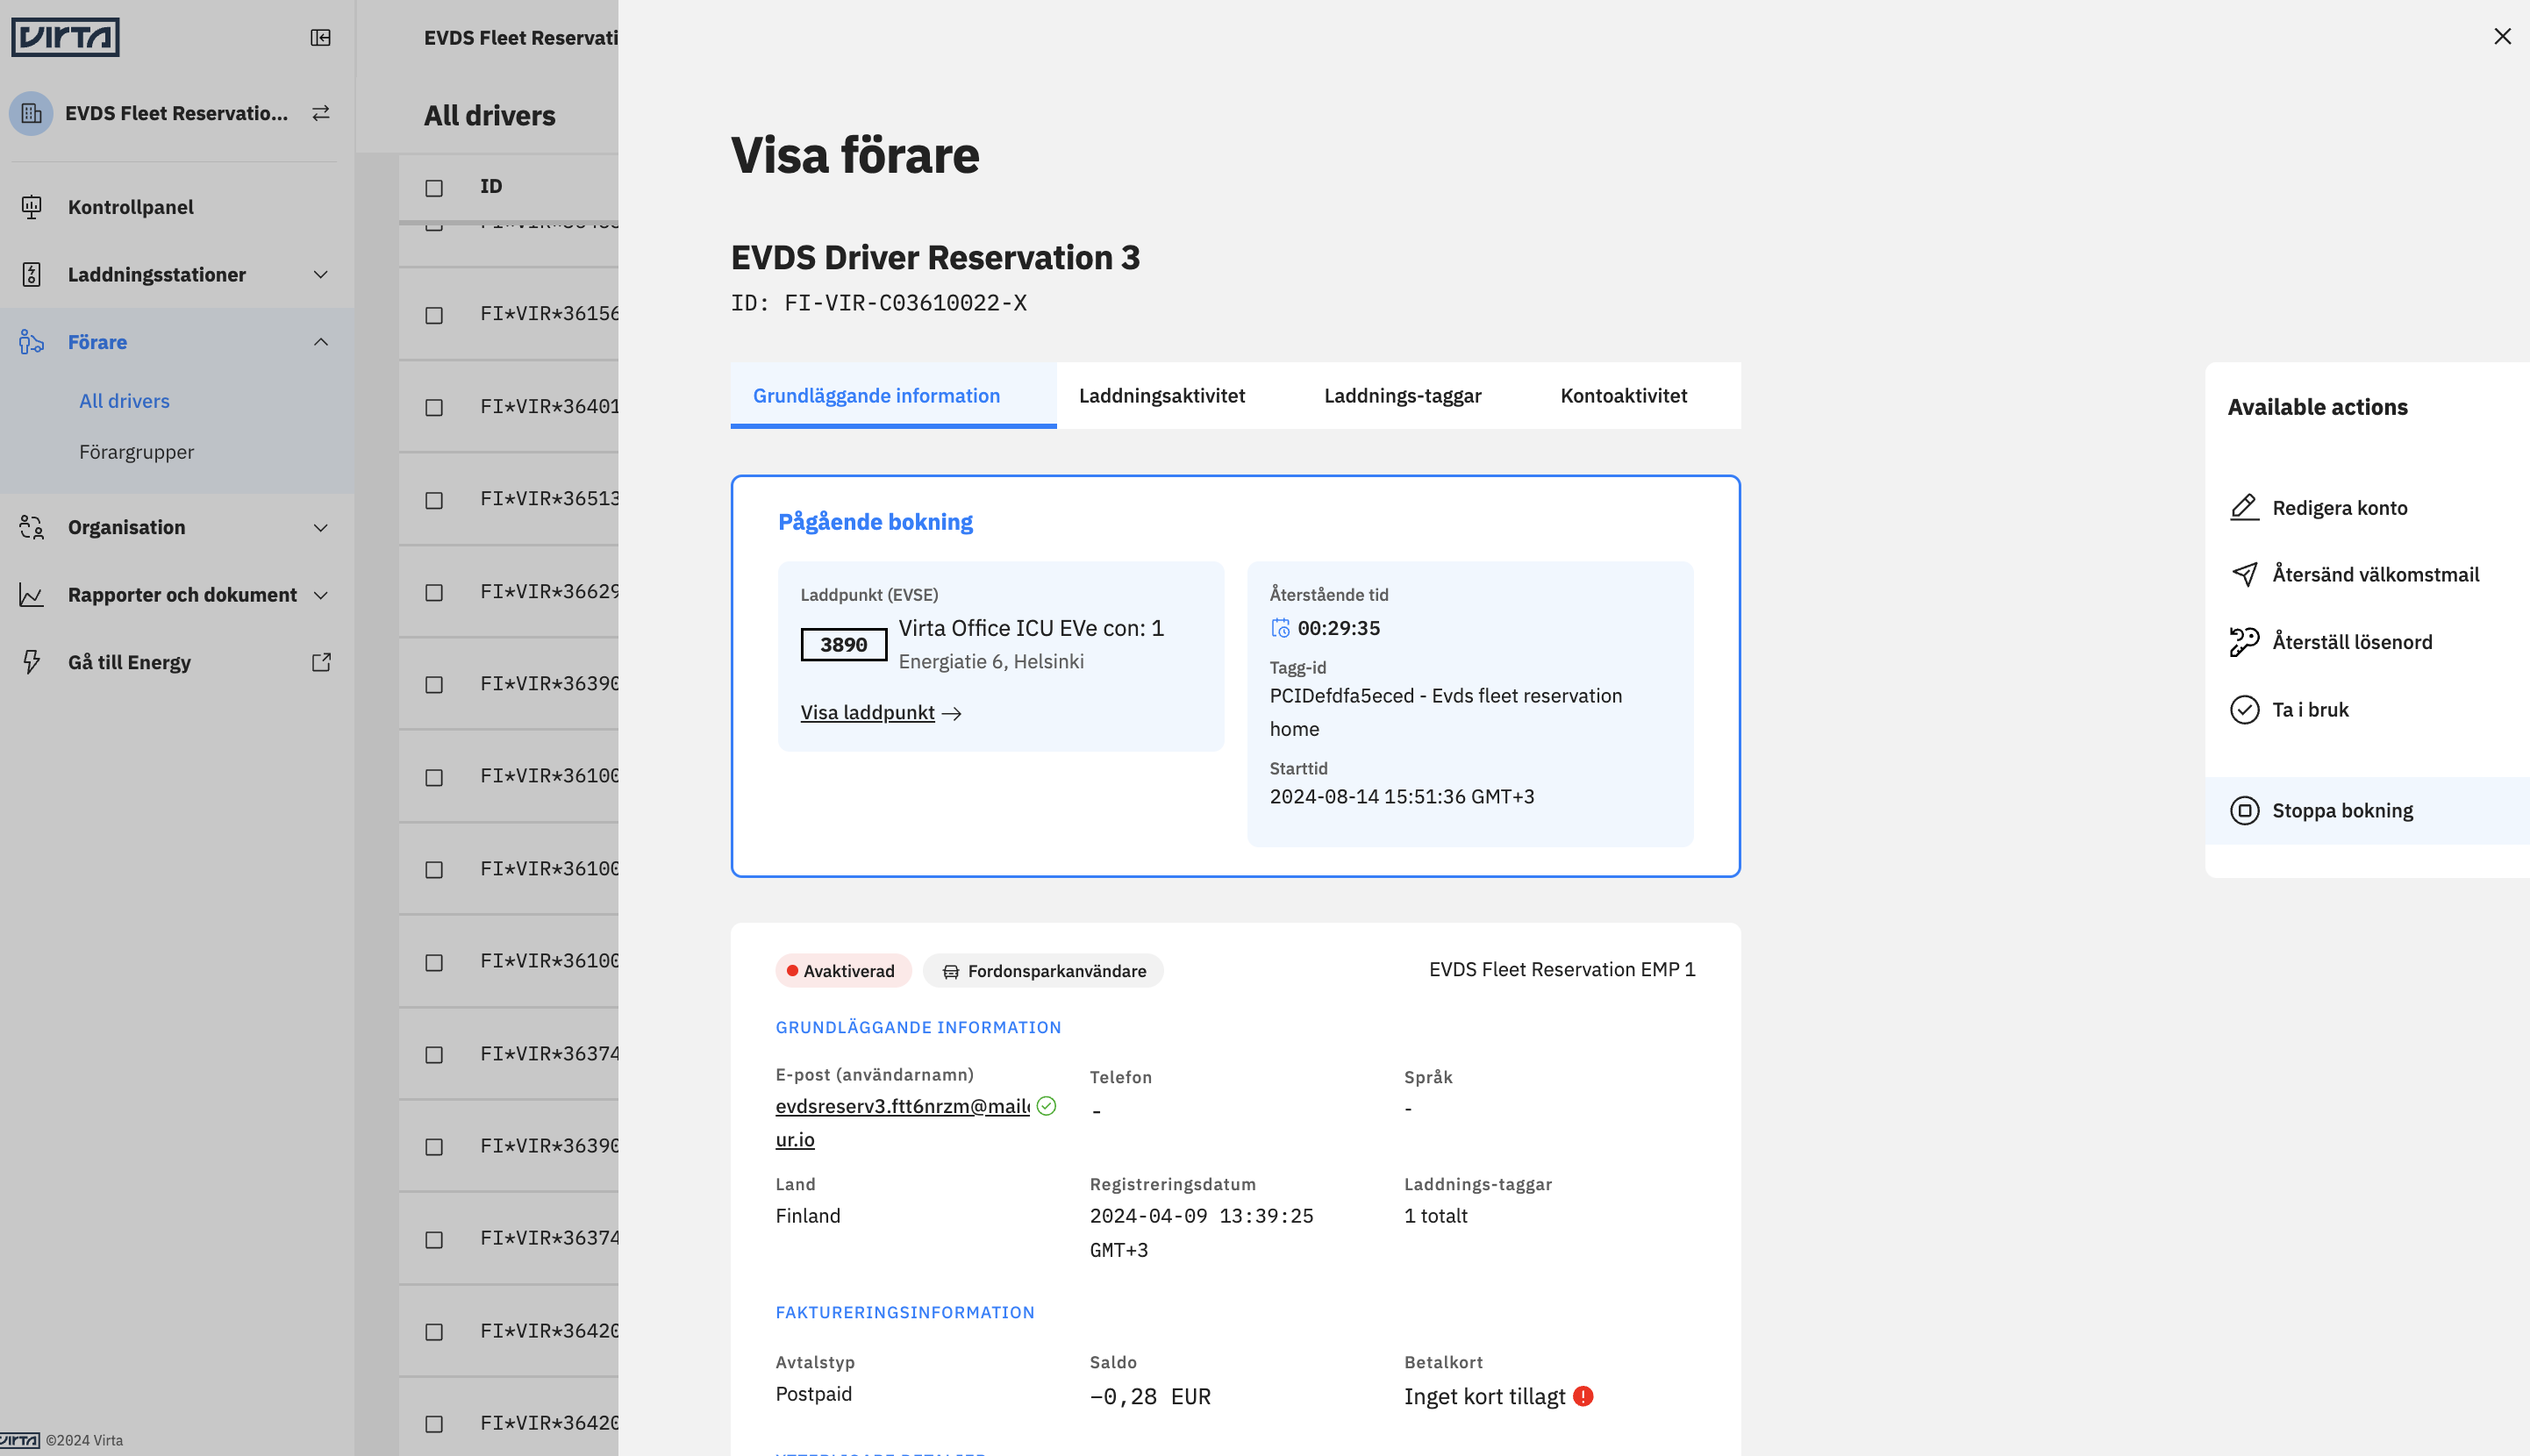Switch to the Laddningsaktivitet tab
The width and height of the screenshot is (2530, 1456).
point(1162,396)
